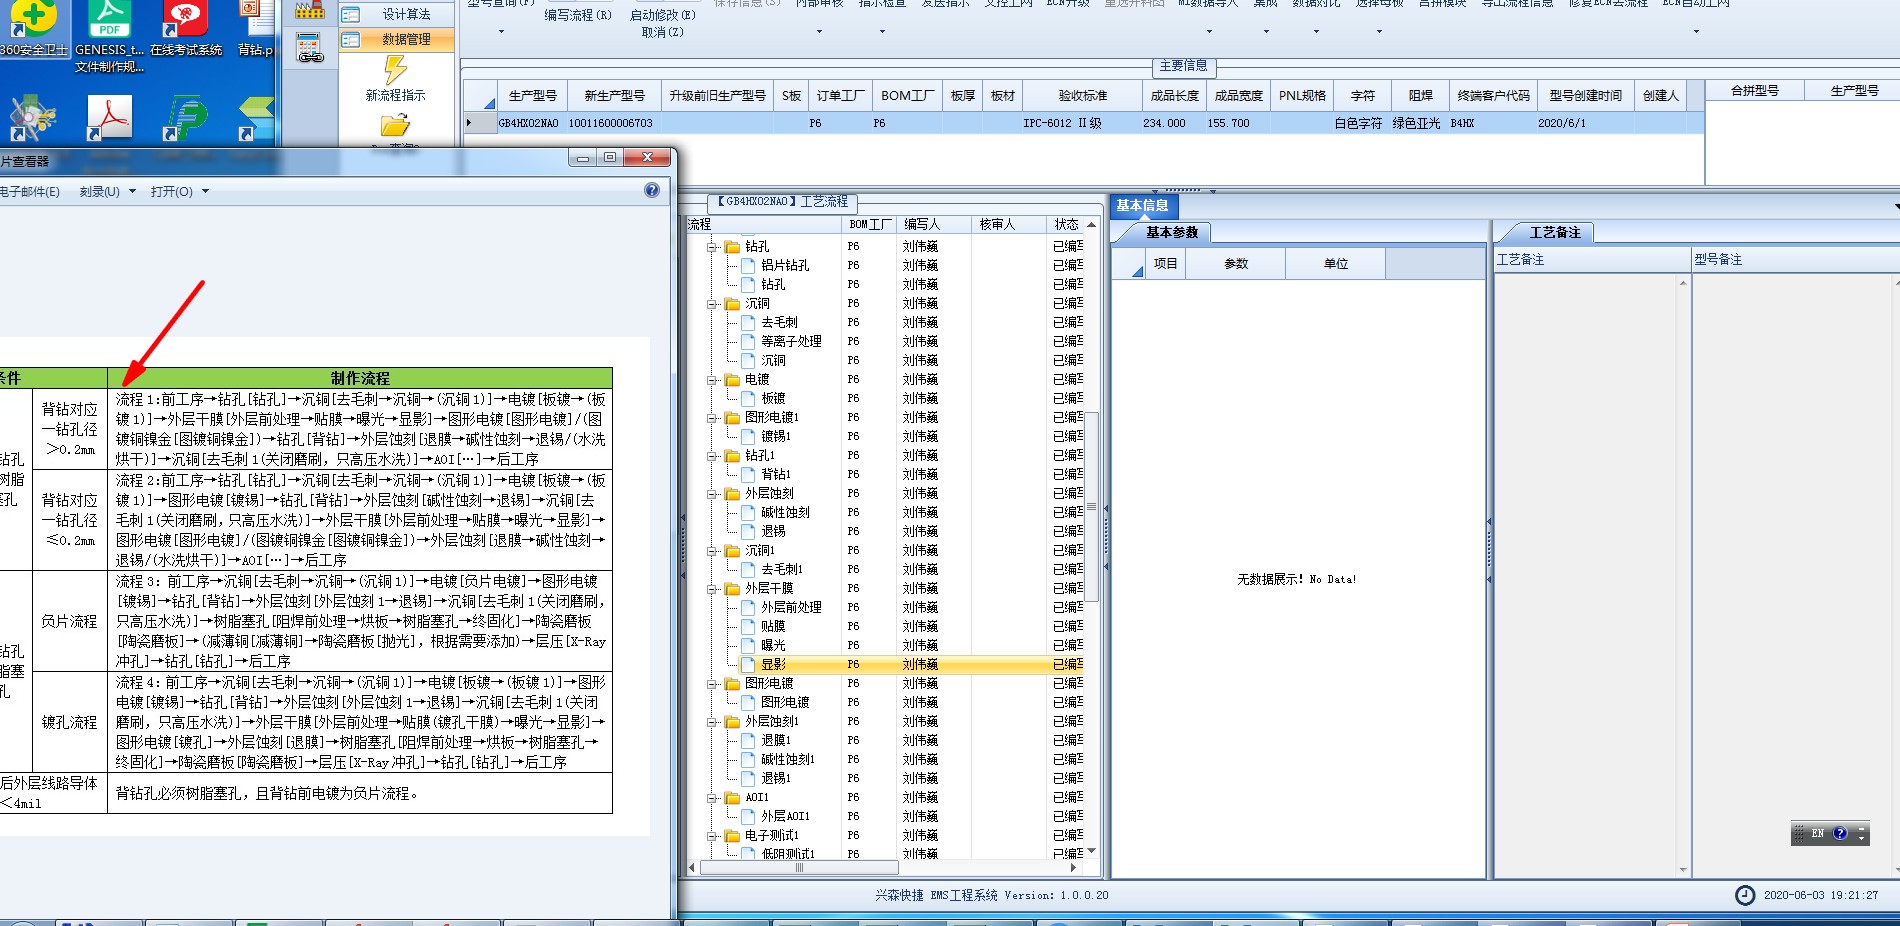
Task: Select the 铝片钻孔 process item
Action: (785, 265)
